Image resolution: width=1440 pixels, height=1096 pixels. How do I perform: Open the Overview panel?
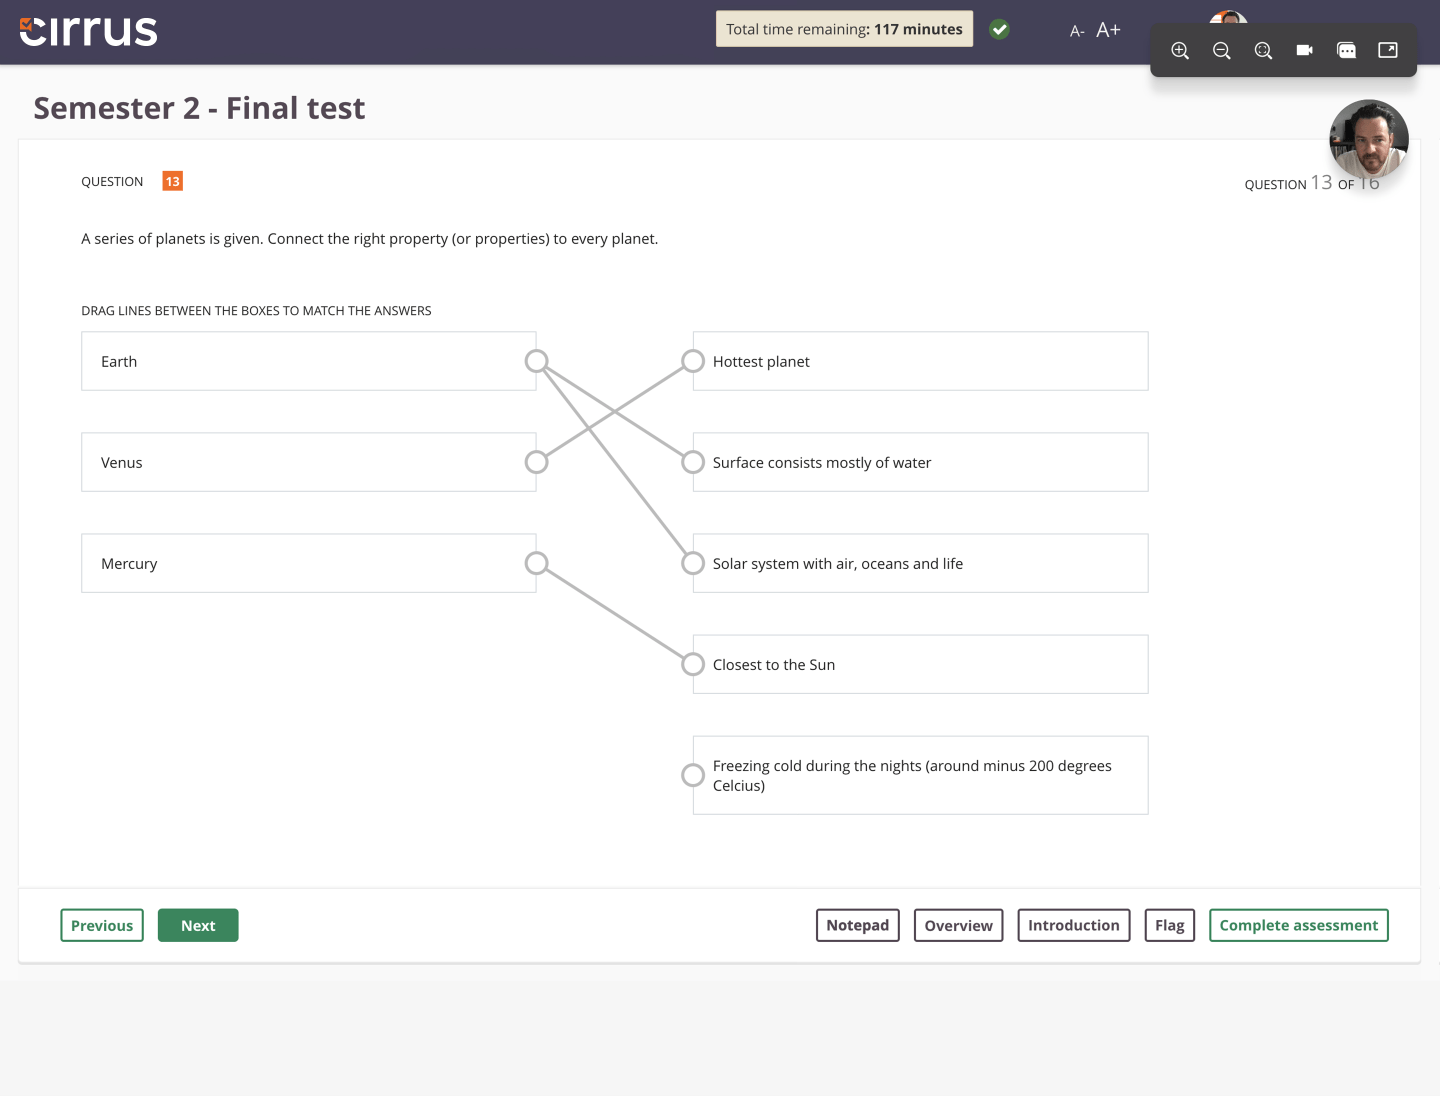pyautogui.click(x=958, y=925)
